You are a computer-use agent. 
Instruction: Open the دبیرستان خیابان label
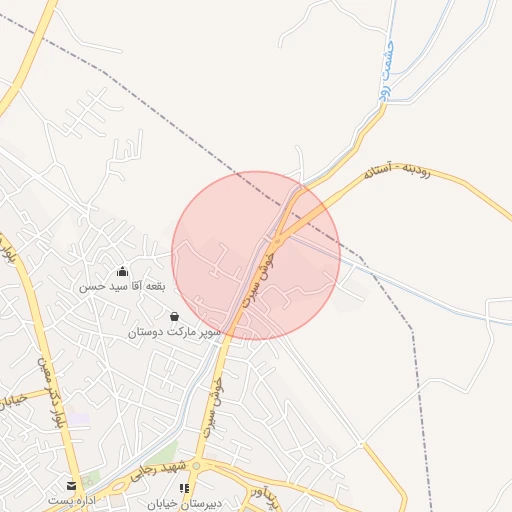184,504
